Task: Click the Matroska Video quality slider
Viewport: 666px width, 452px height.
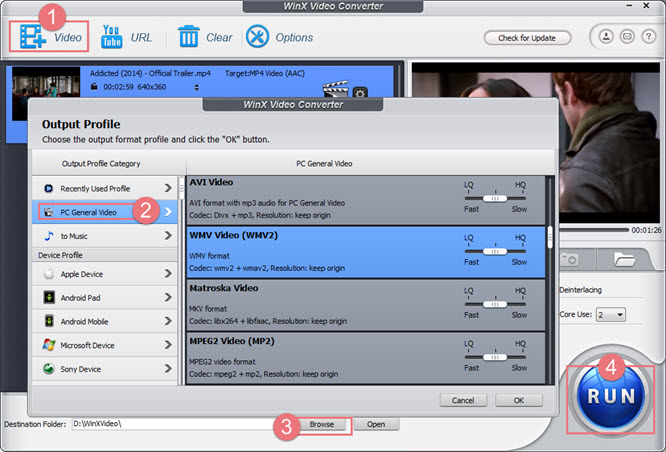Action: (495, 304)
